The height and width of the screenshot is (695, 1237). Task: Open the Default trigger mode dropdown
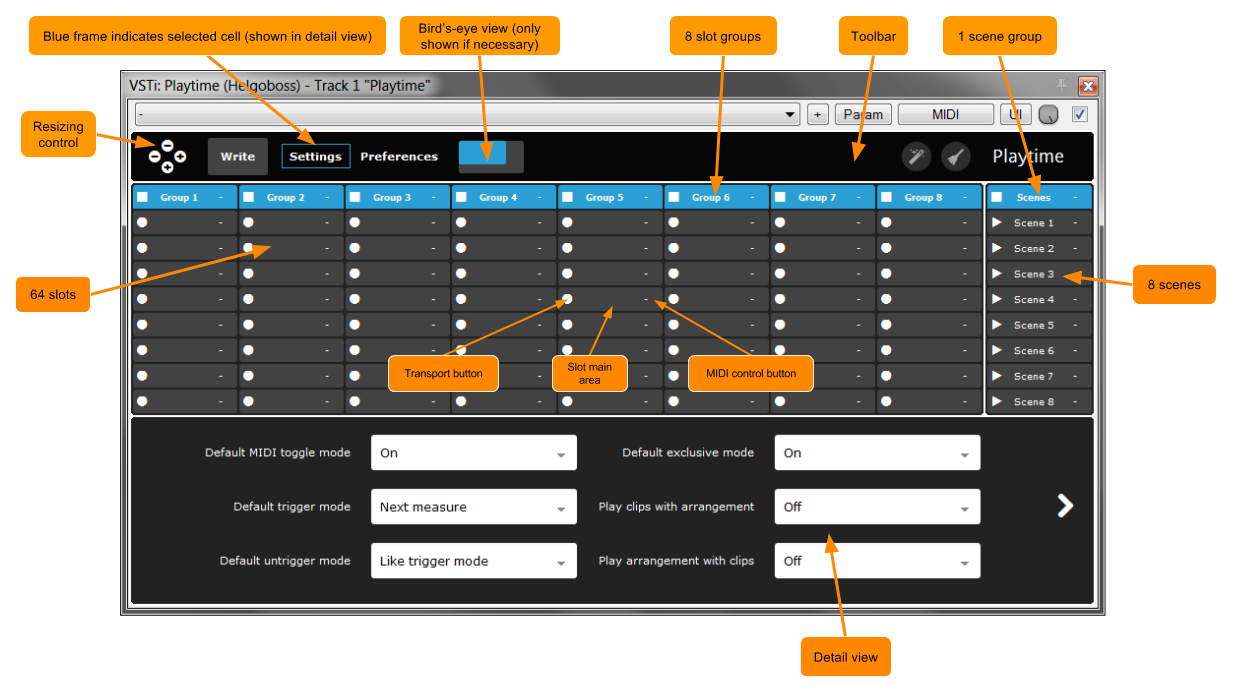click(x=474, y=507)
